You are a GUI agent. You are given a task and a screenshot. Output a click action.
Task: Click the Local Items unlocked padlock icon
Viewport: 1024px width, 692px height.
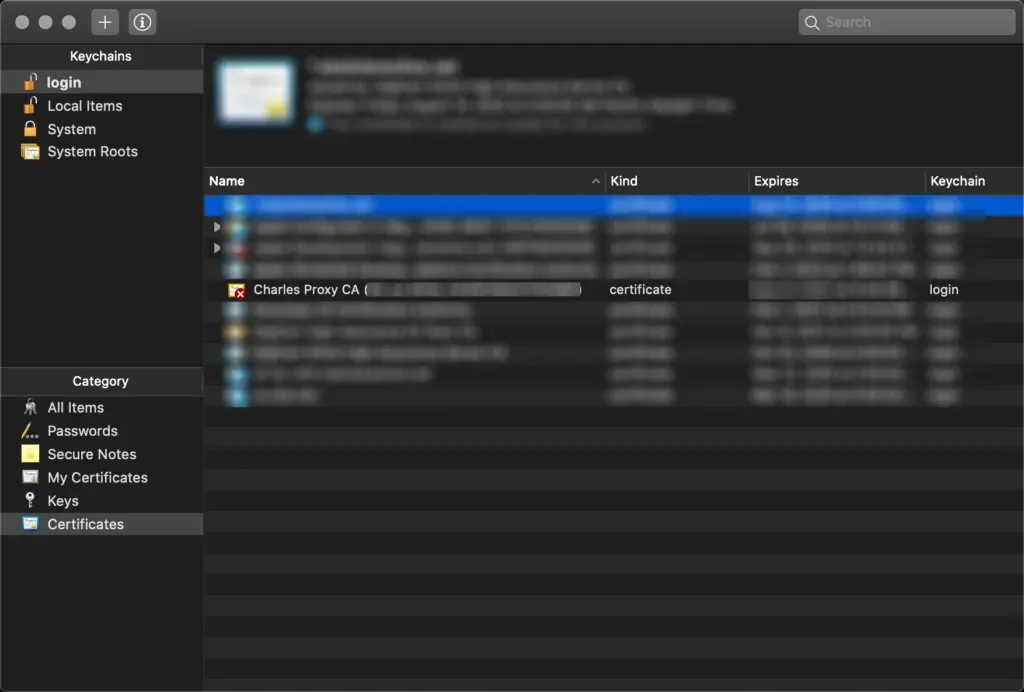coord(30,105)
